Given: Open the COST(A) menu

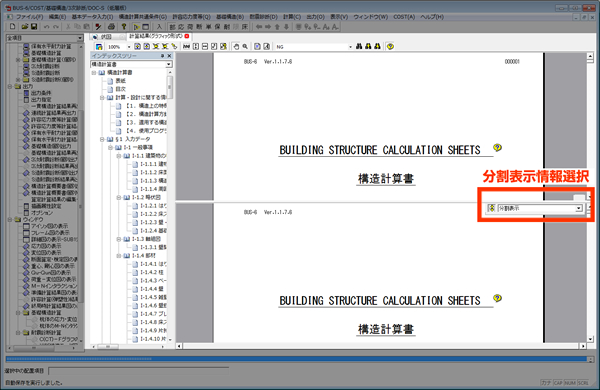Looking at the screenshot, I should coord(404,17).
